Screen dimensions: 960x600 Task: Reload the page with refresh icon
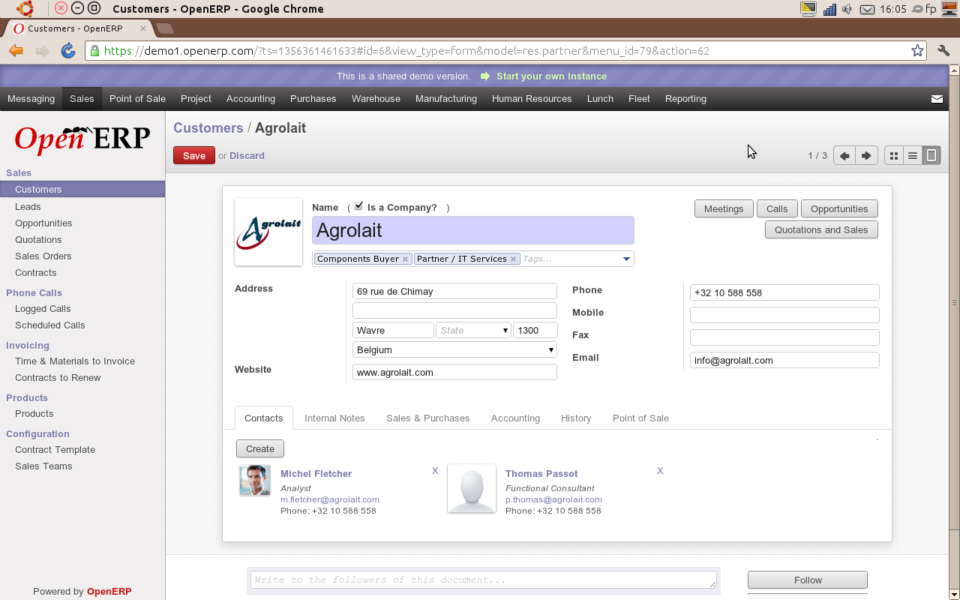pos(68,51)
